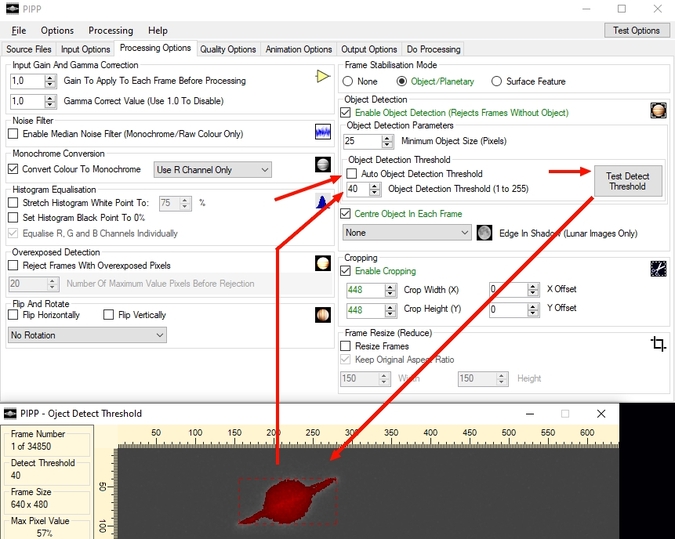Enable Auto Object Detection Threshold checkbox
Image resolution: width=675 pixels, height=539 pixels.
click(352, 174)
